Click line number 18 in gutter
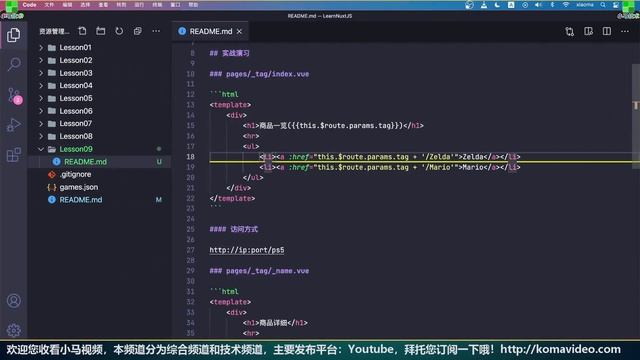The image size is (640, 360). coord(191,157)
